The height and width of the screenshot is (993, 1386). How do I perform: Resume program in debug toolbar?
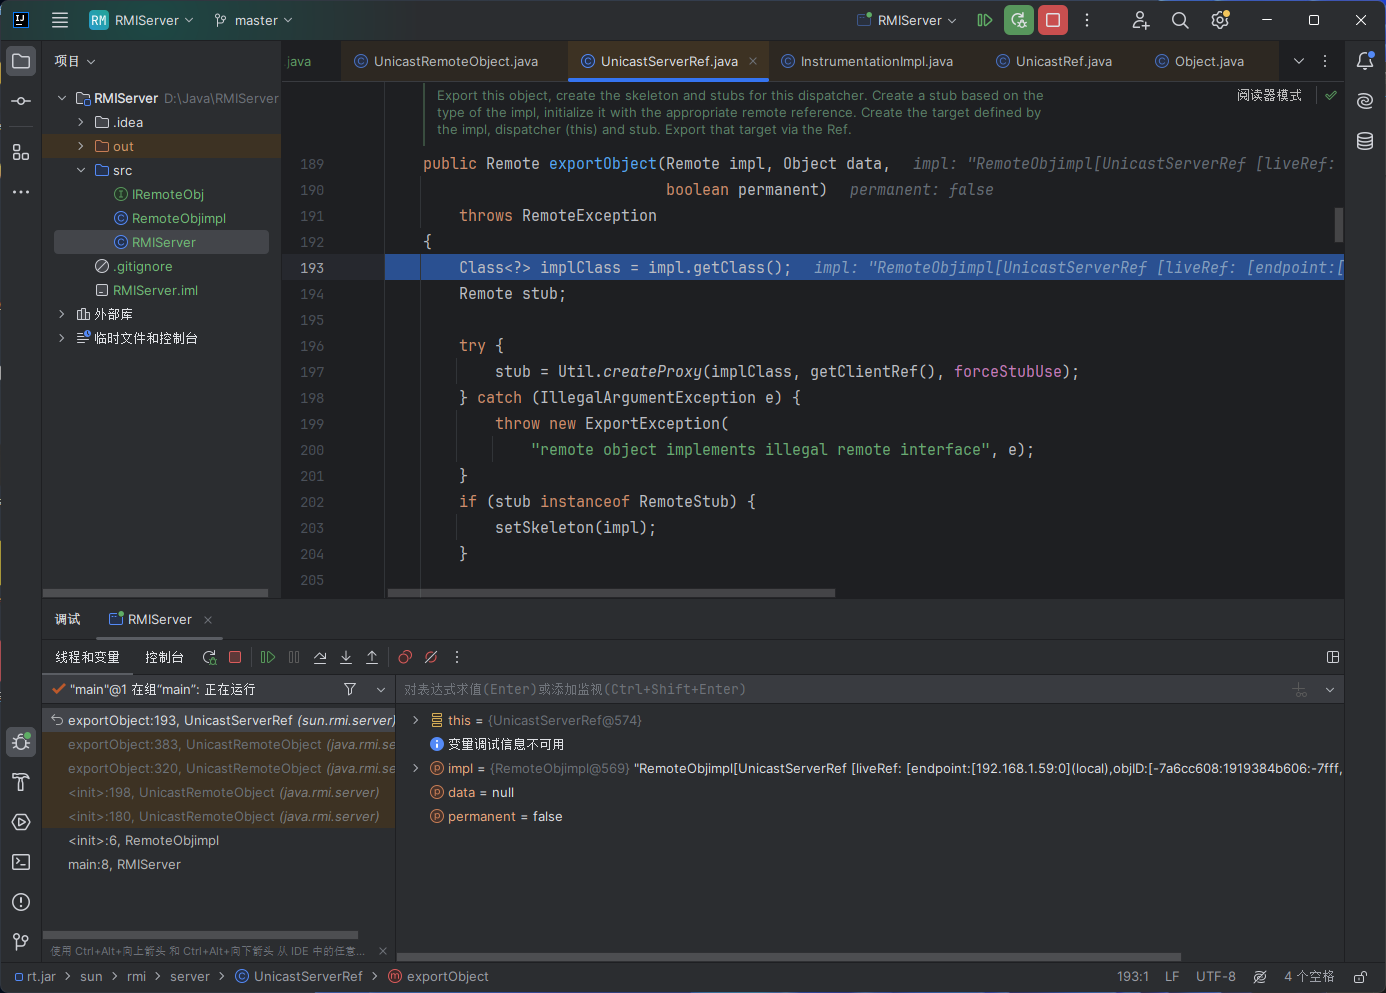click(268, 657)
